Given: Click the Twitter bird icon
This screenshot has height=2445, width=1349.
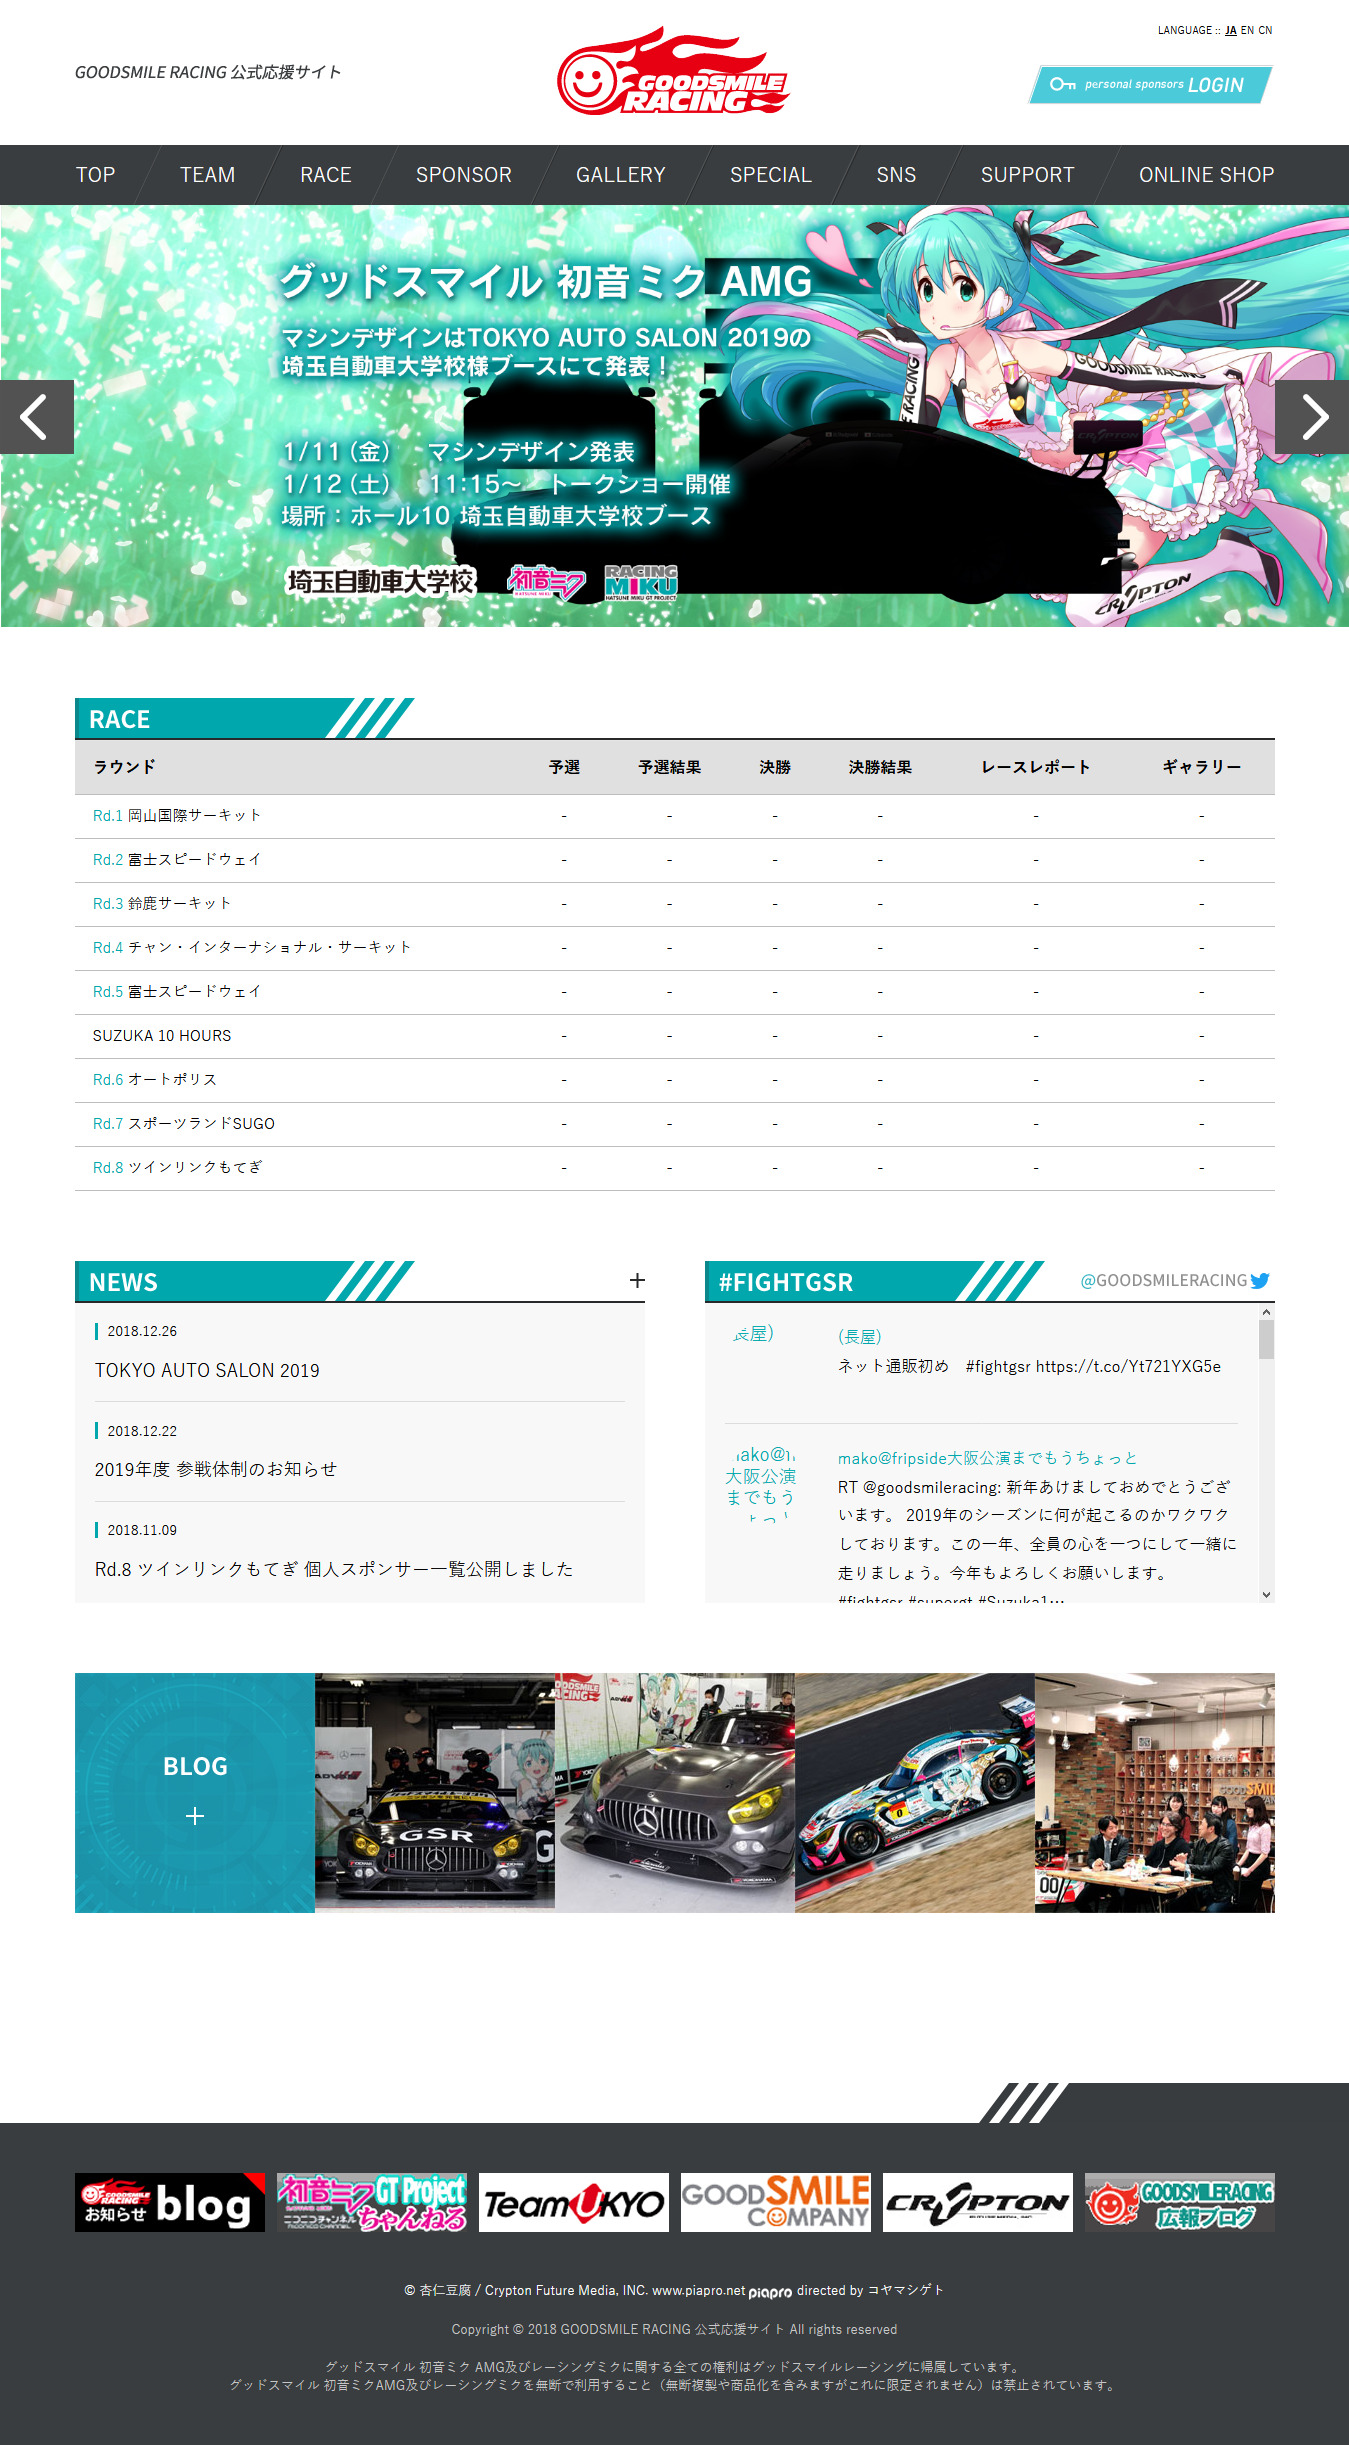Looking at the screenshot, I should click(1260, 1280).
